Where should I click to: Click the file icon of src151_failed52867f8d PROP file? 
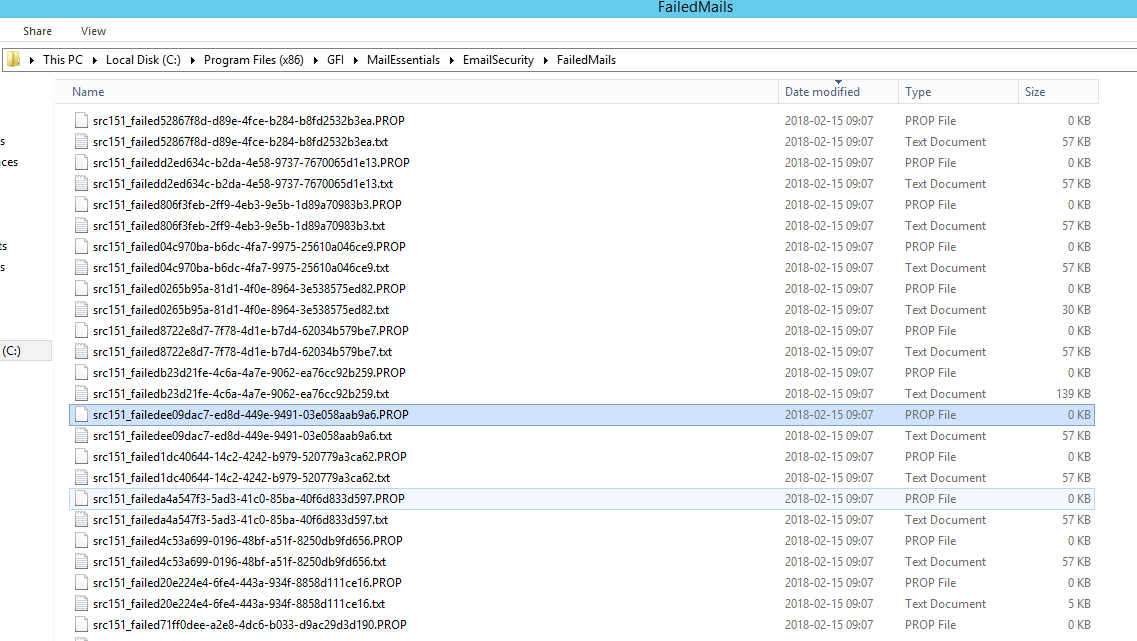(81, 120)
